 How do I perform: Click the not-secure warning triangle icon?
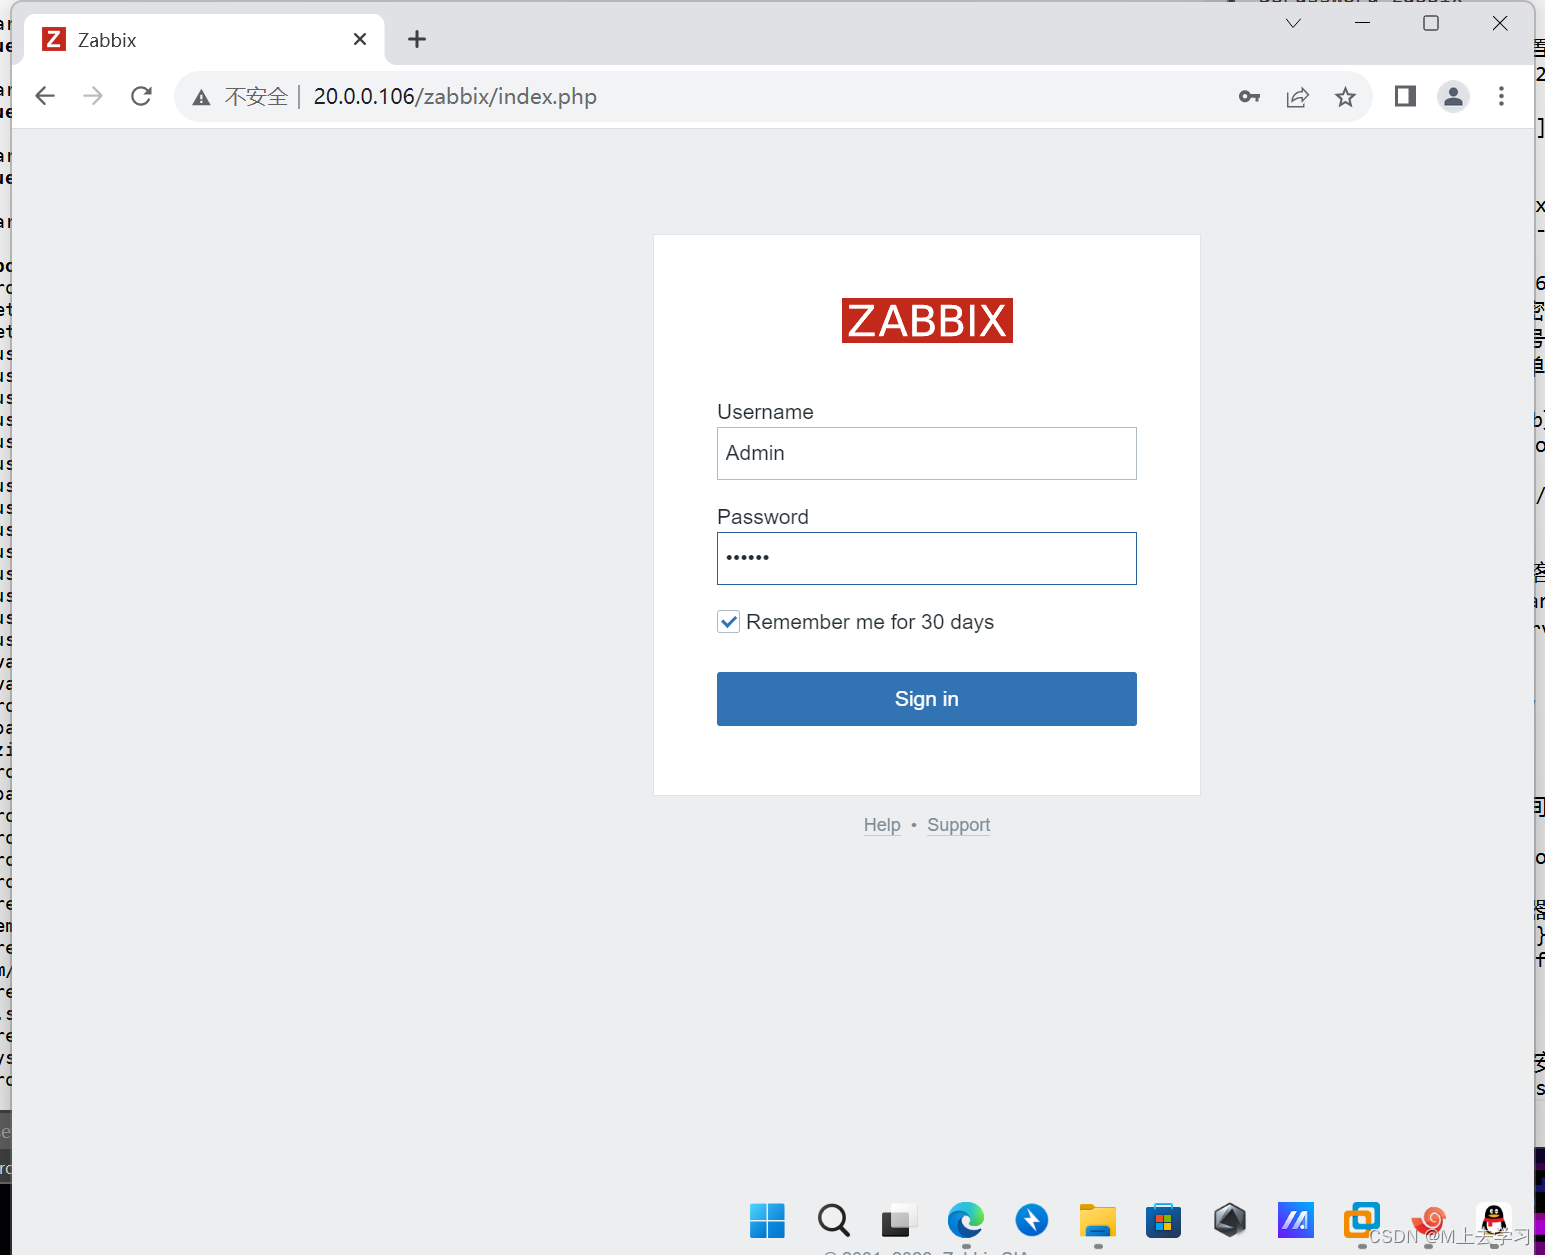coord(201,97)
